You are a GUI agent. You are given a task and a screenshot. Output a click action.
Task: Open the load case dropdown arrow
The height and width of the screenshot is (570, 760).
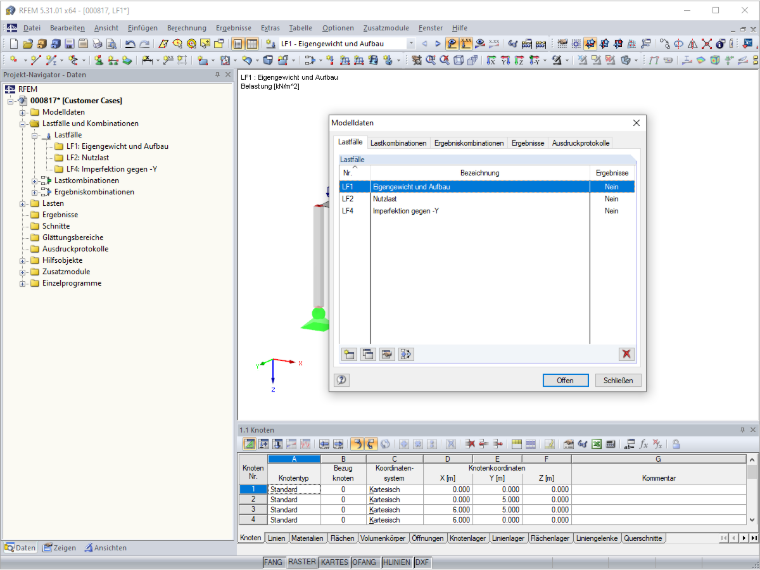[x=411, y=44]
